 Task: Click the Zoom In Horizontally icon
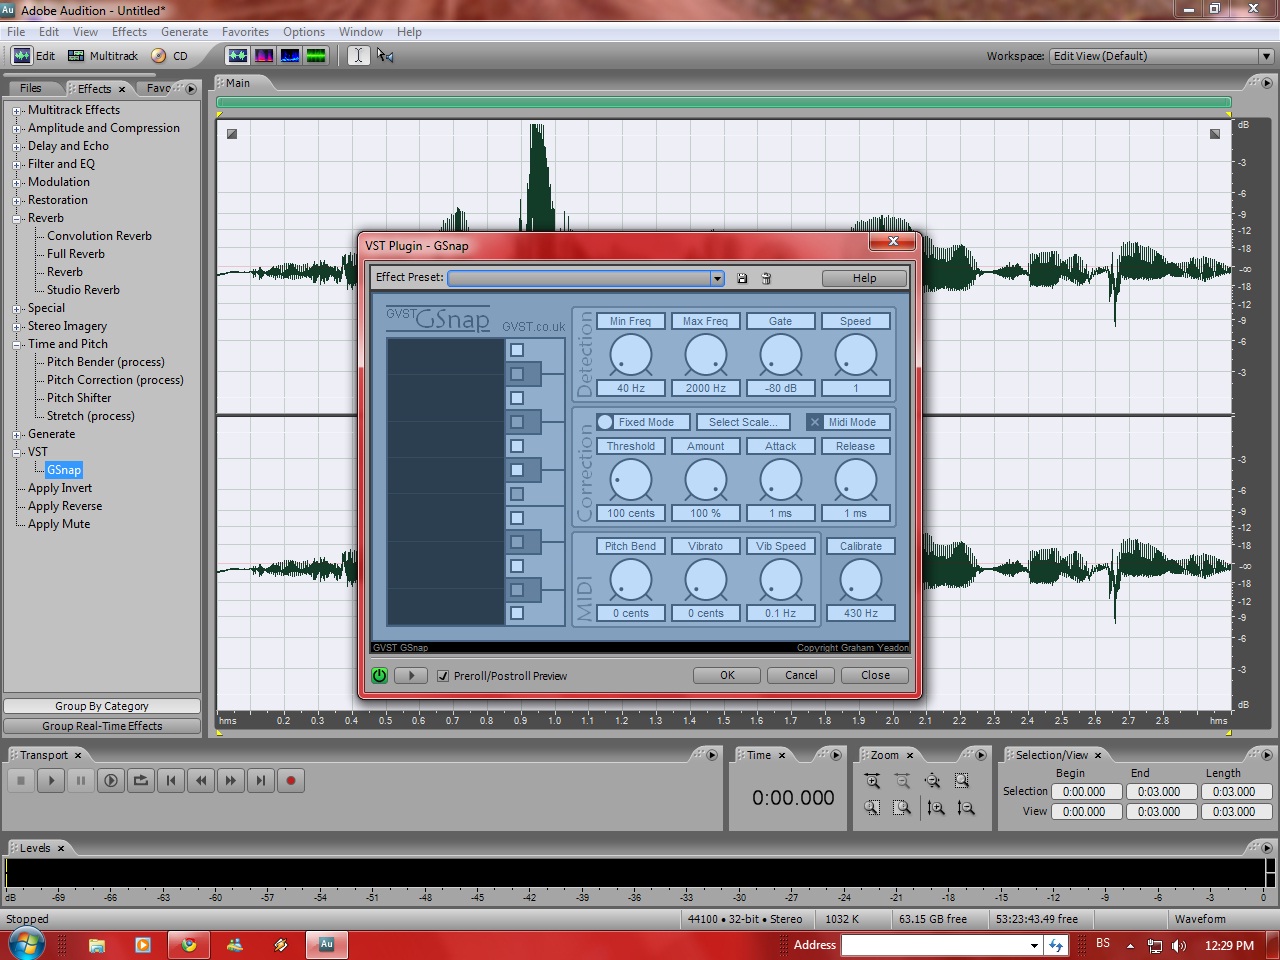[872, 781]
